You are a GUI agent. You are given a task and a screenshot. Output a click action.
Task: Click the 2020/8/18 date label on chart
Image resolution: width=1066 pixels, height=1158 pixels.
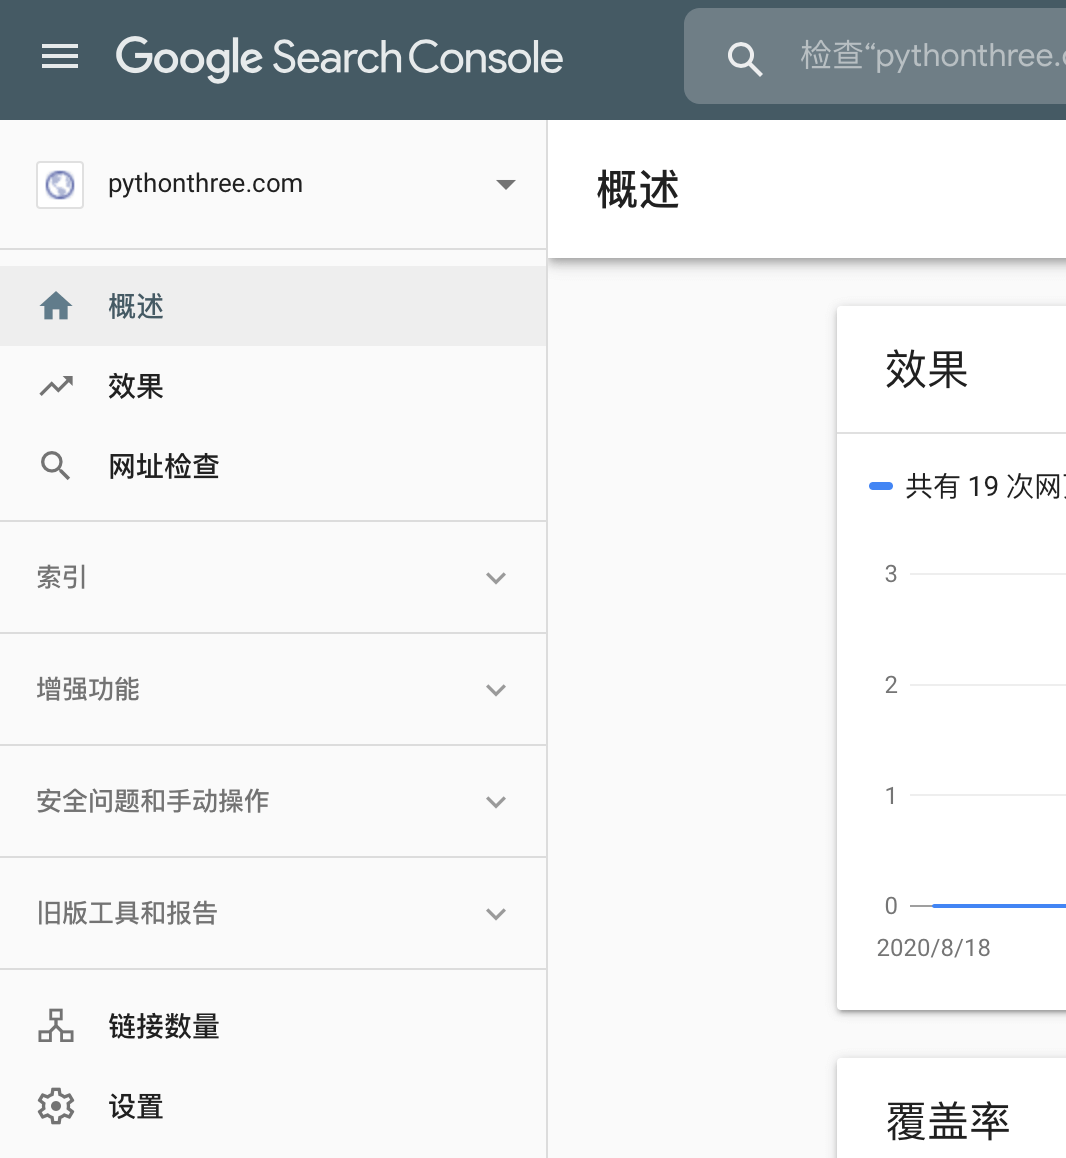(933, 948)
